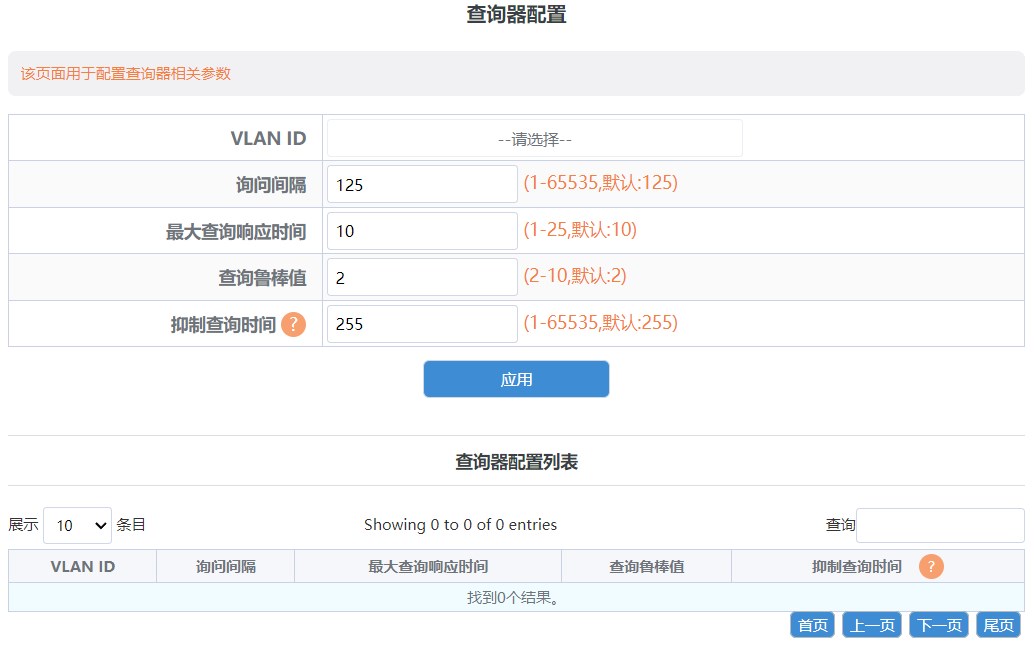
Task: Sort by 最大查询响应时间 column header
Action: point(428,566)
